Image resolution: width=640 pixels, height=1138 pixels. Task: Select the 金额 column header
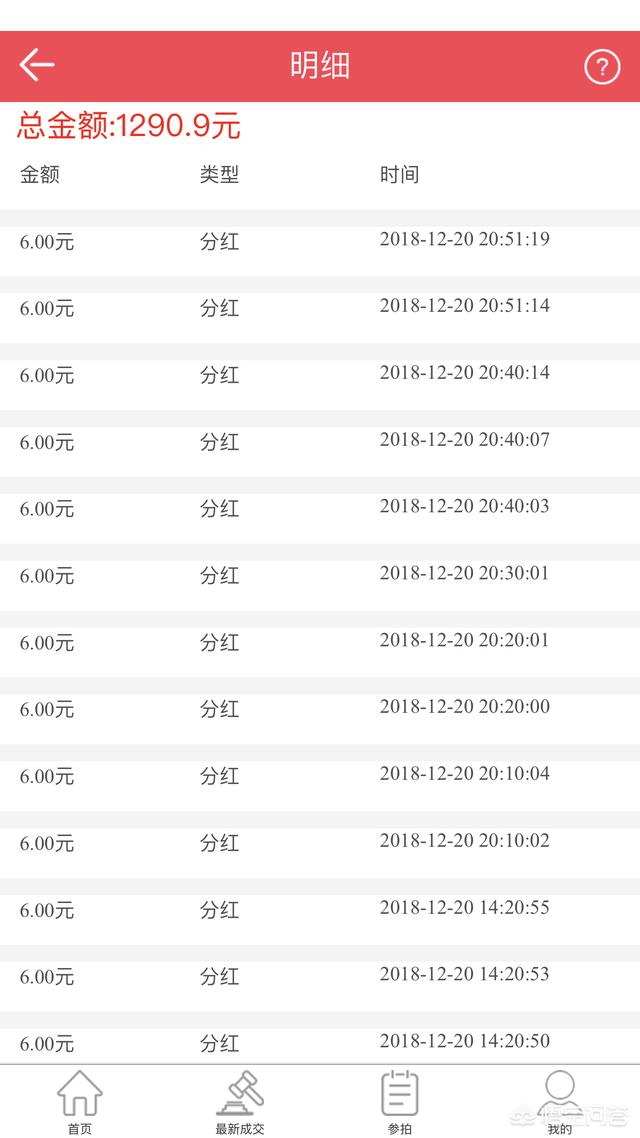[40, 175]
